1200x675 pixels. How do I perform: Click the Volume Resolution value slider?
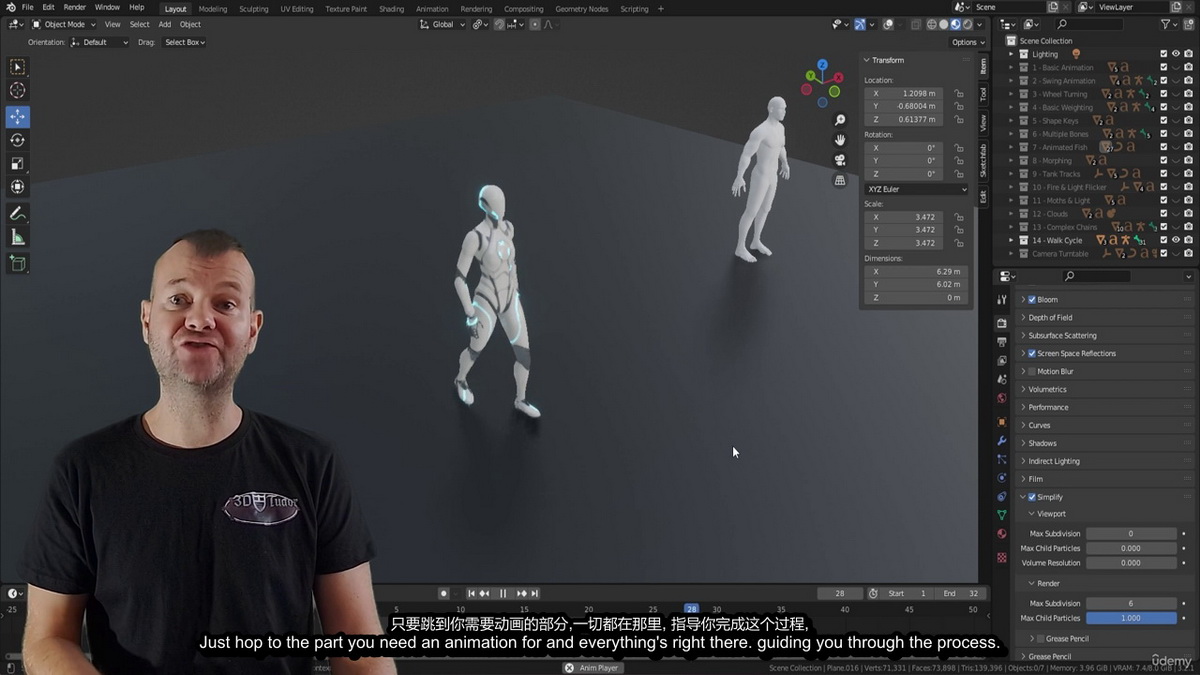pos(1131,563)
